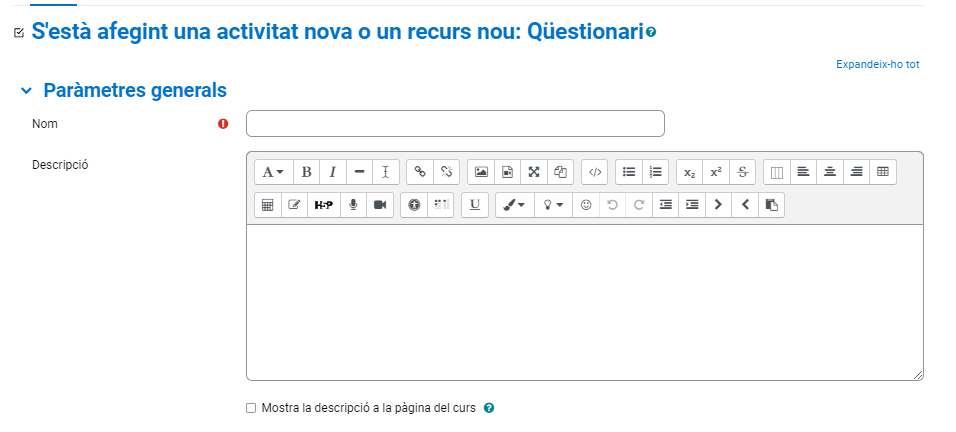Viewport: 956px width, 432px height.
Task: Enable 'Mostra la descripció a la pàgina del curs'
Action: [251, 408]
